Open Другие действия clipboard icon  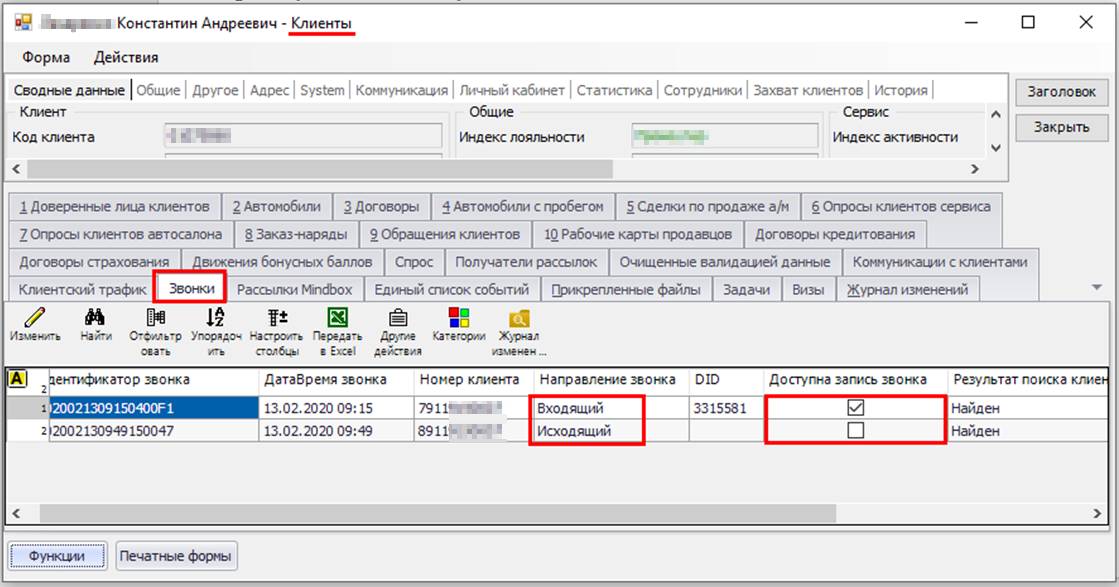[398, 318]
